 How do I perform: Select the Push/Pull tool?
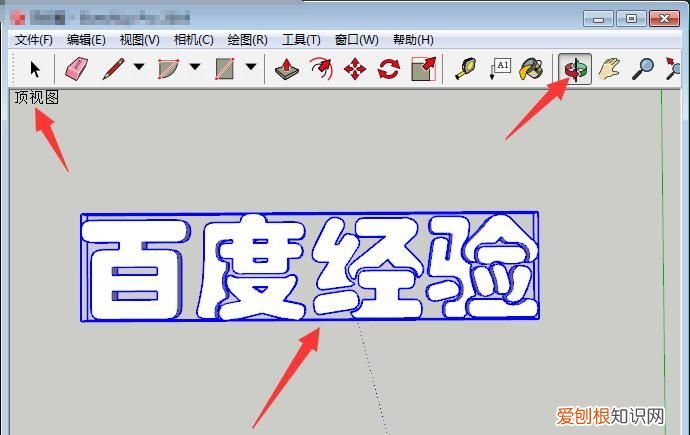point(286,69)
